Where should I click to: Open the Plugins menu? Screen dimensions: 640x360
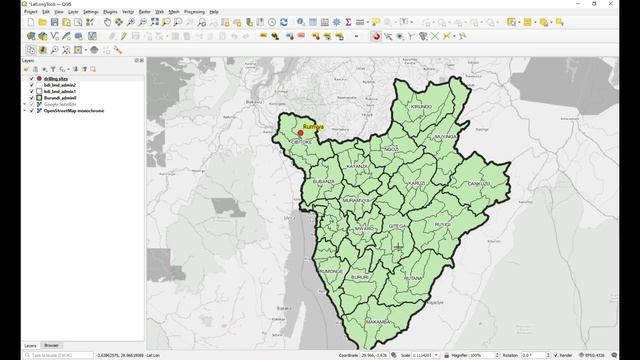click(x=110, y=12)
